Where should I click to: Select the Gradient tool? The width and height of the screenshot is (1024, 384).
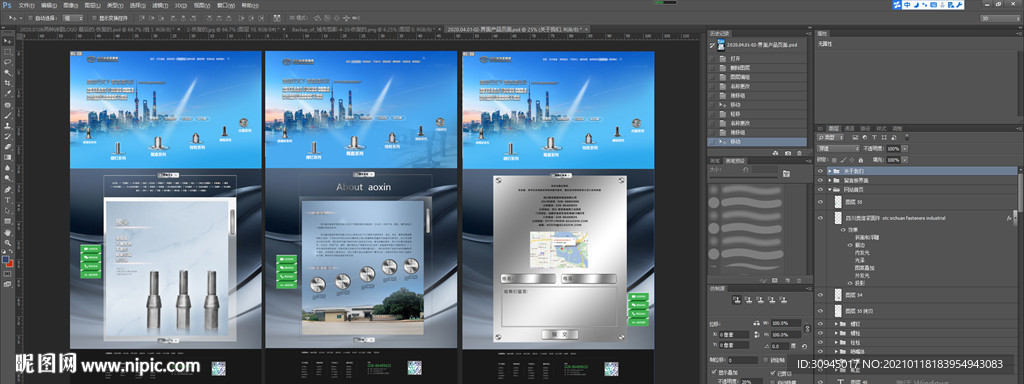pos(7,157)
